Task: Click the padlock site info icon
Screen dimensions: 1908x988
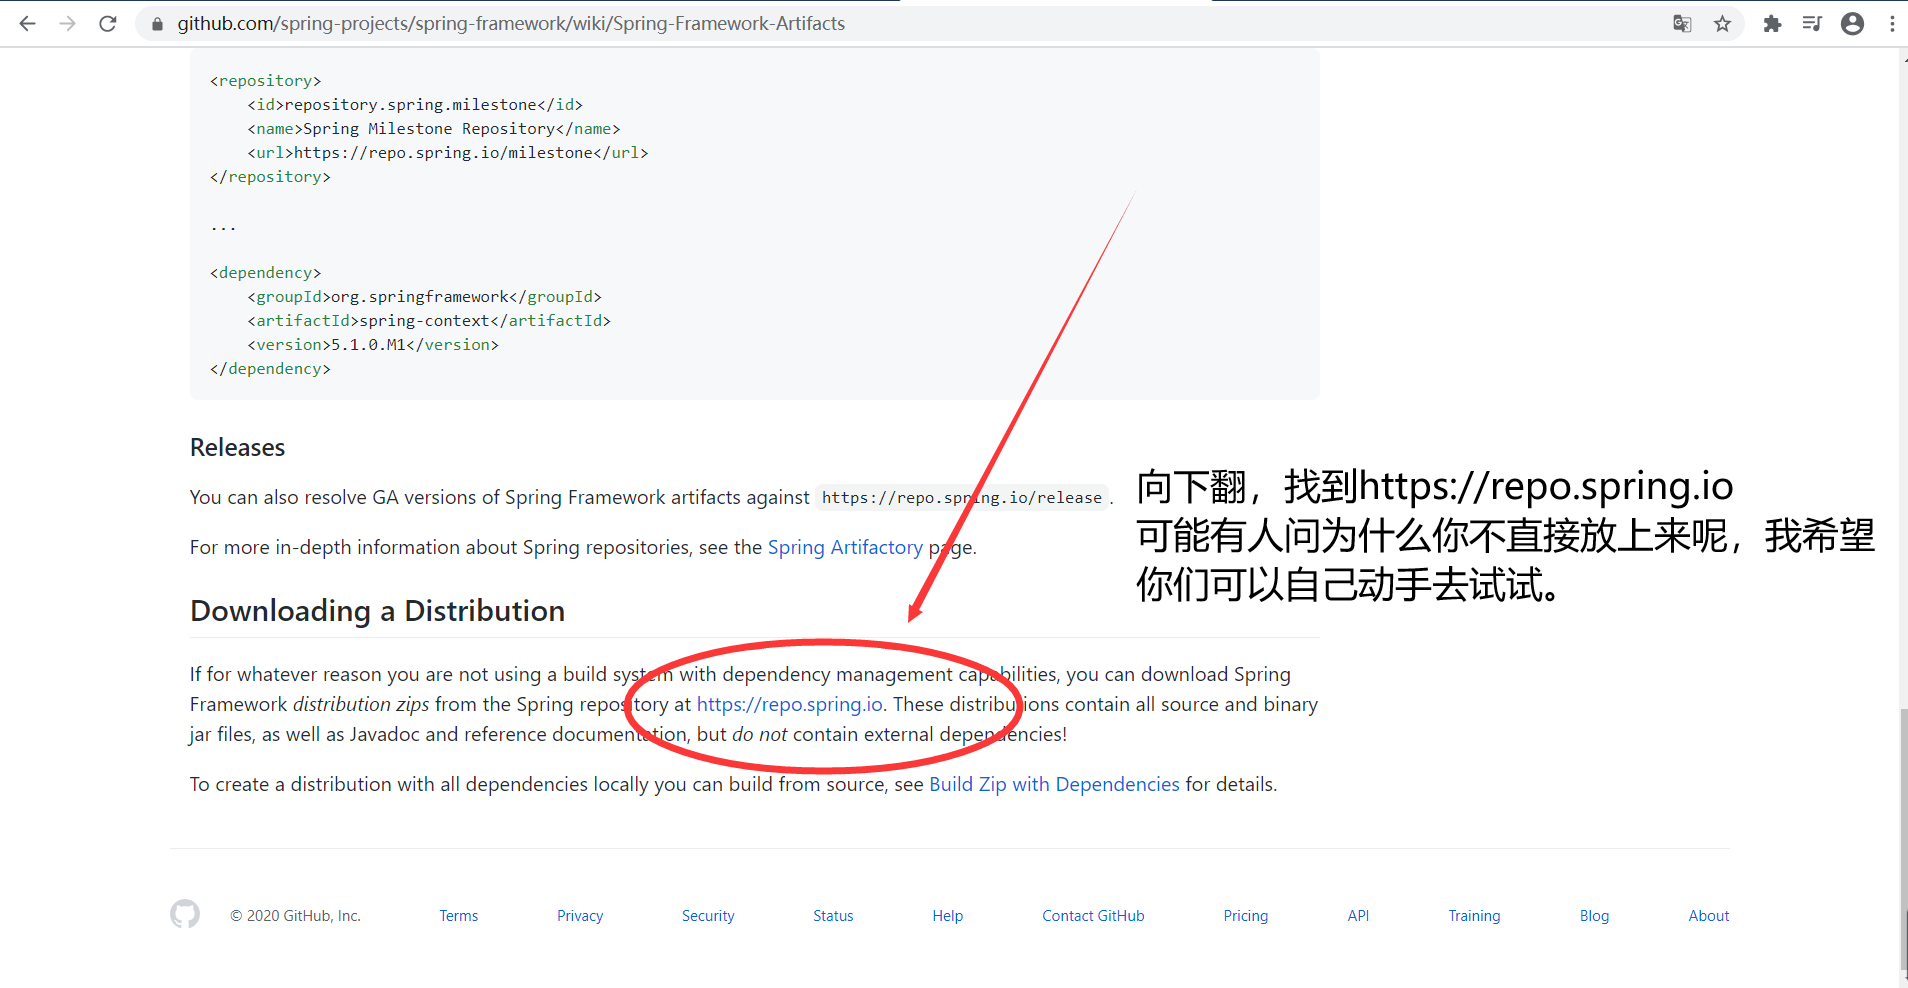Action: pyautogui.click(x=157, y=24)
